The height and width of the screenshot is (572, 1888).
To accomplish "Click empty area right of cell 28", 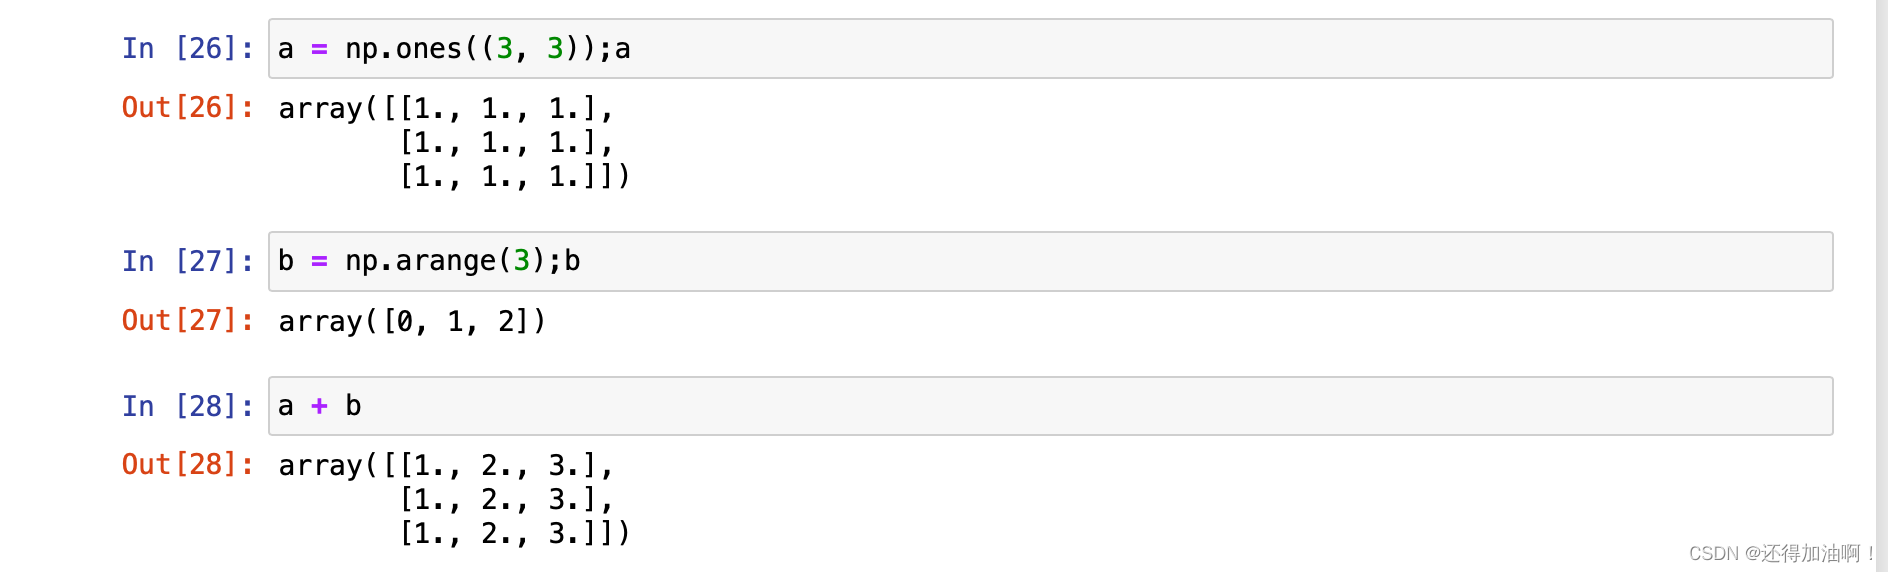I will 1860,406.
